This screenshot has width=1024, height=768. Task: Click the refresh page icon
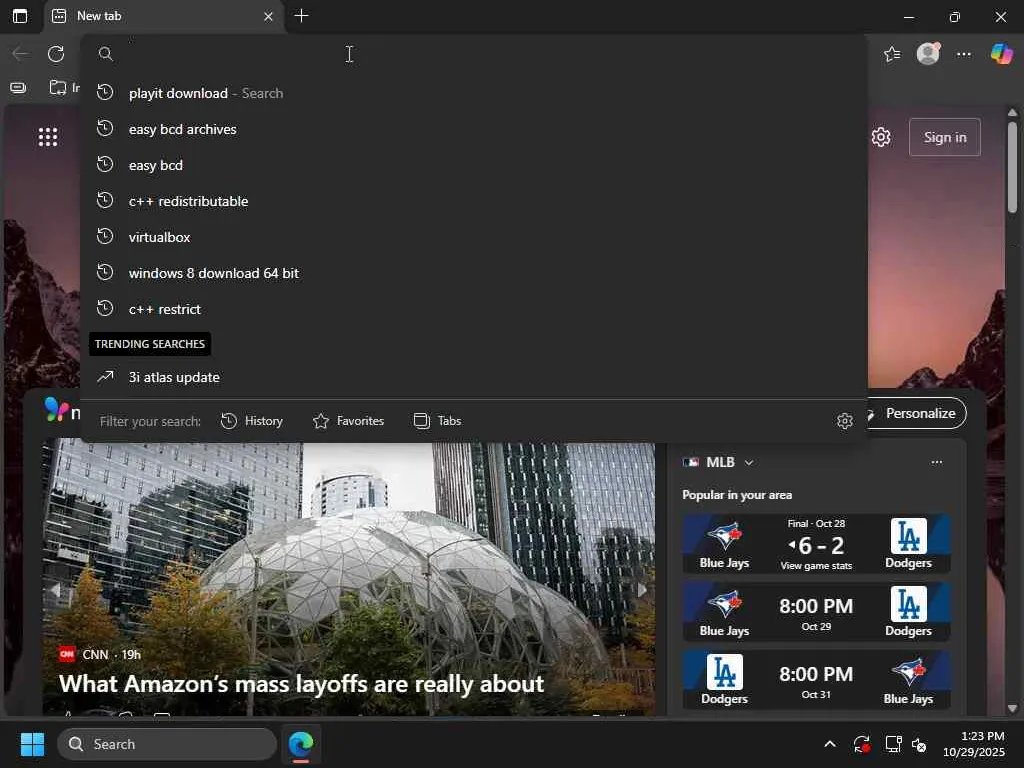click(56, 54)
